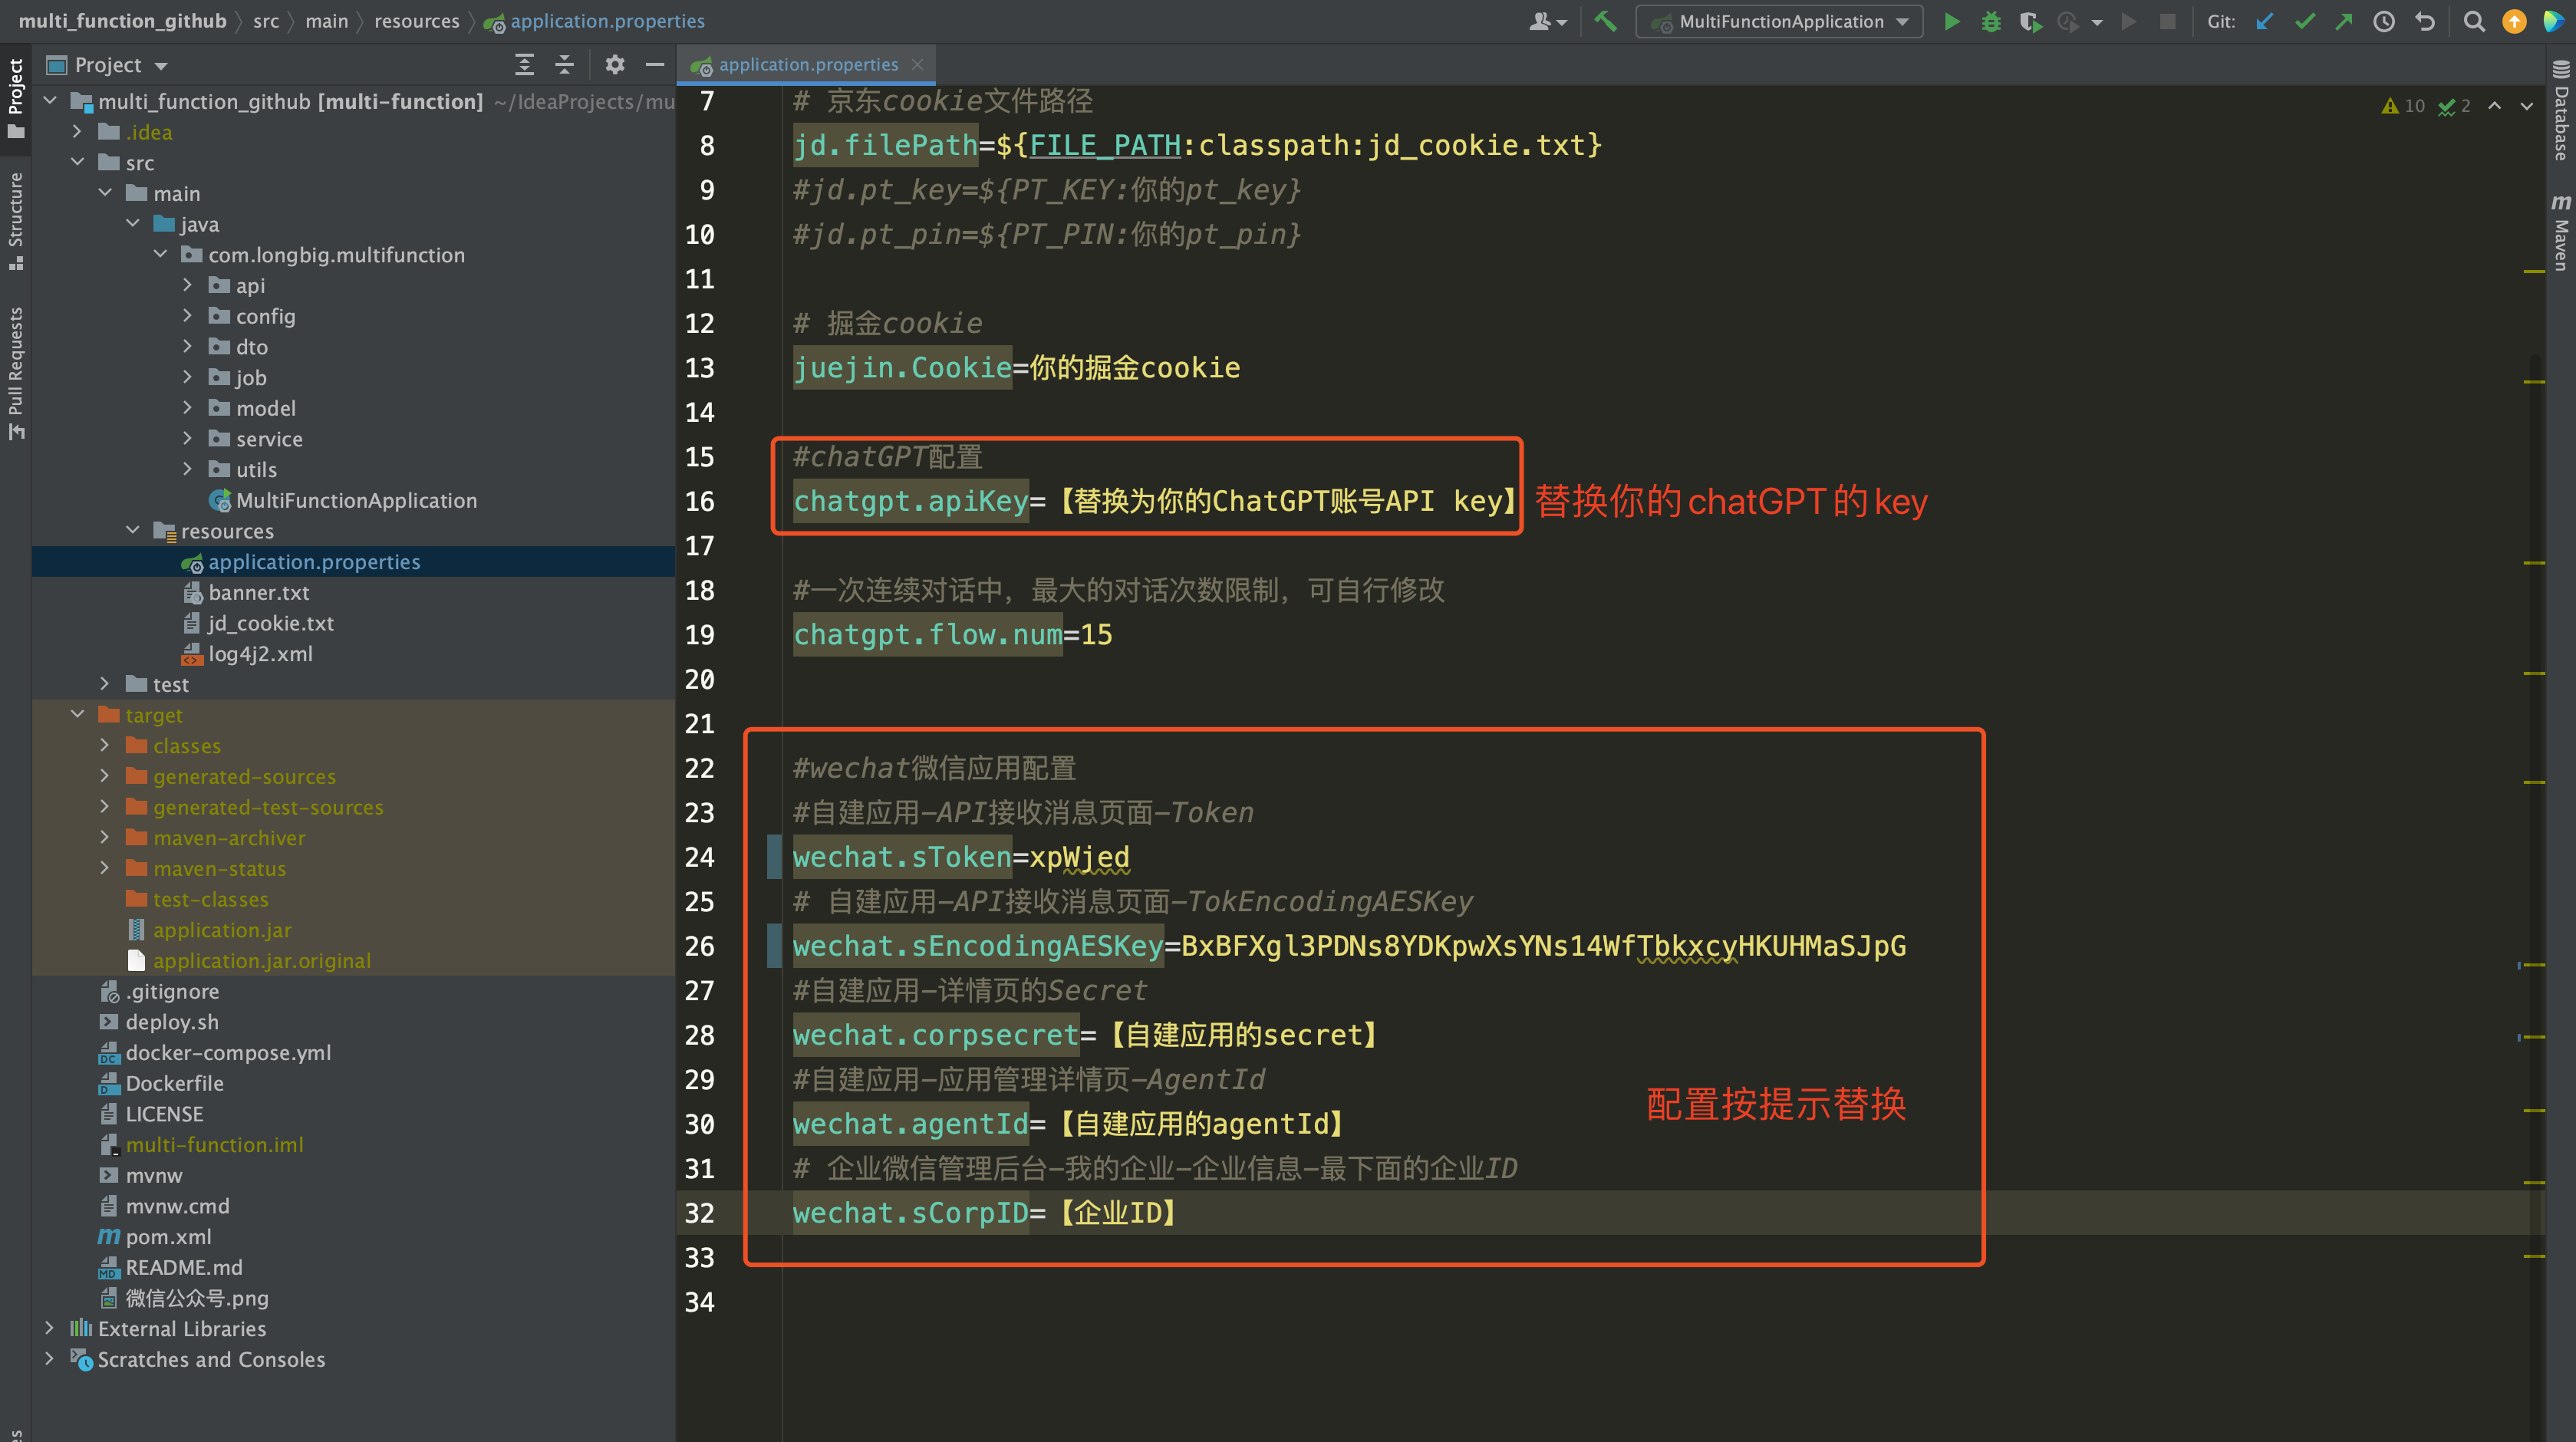Switch to application.properties editor tab
This screenshot has height=1442, width=2576.
tap(807, 65)
